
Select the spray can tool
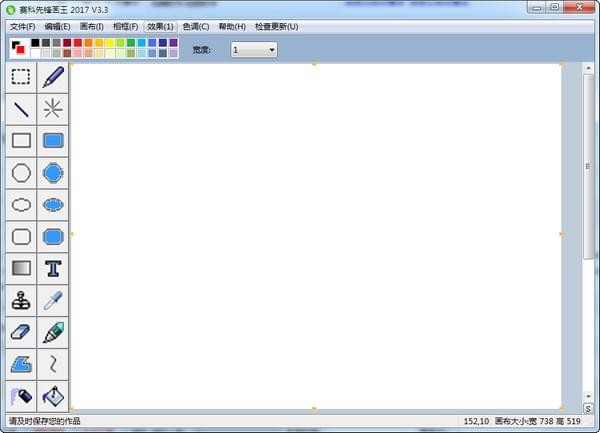(21, 396)
